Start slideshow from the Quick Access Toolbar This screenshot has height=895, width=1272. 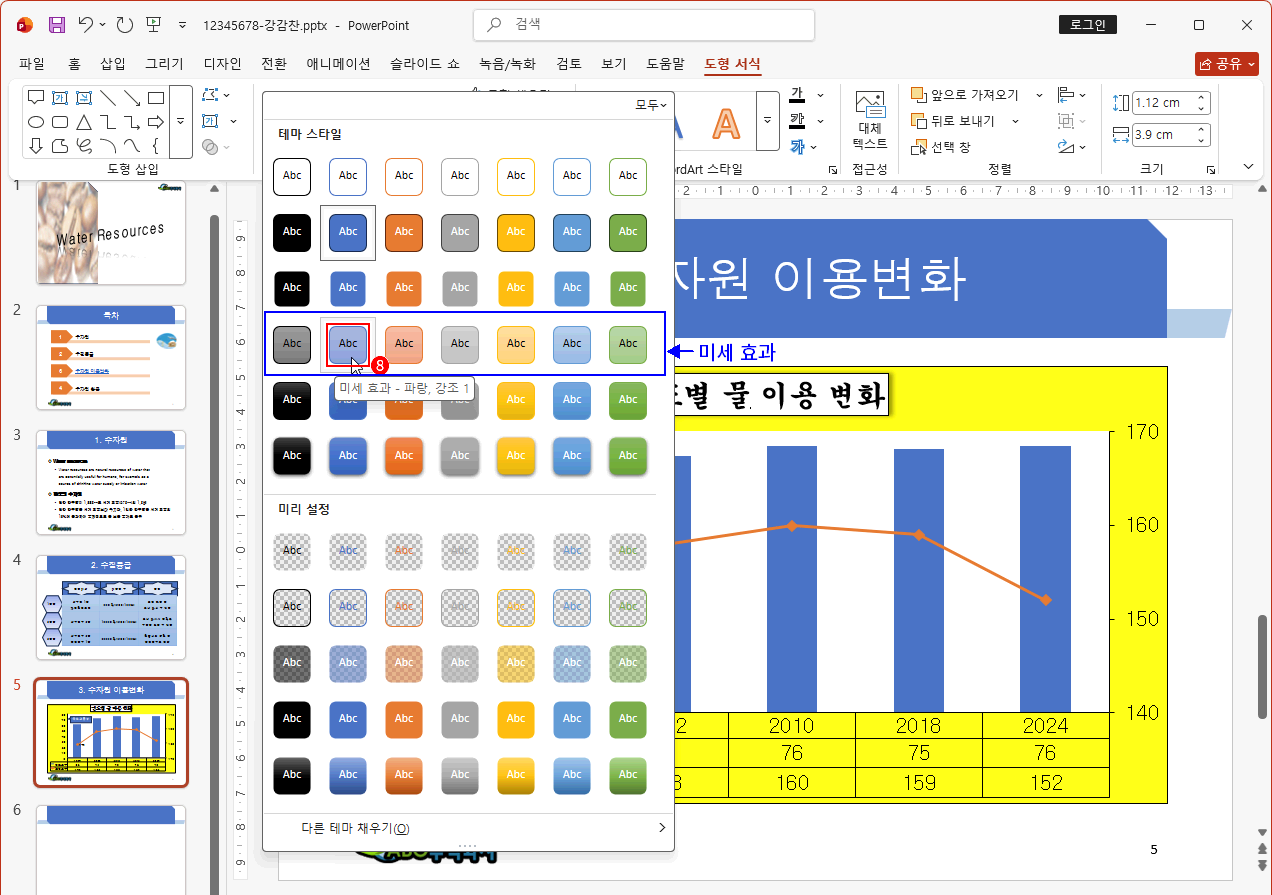tap(155, 25)
